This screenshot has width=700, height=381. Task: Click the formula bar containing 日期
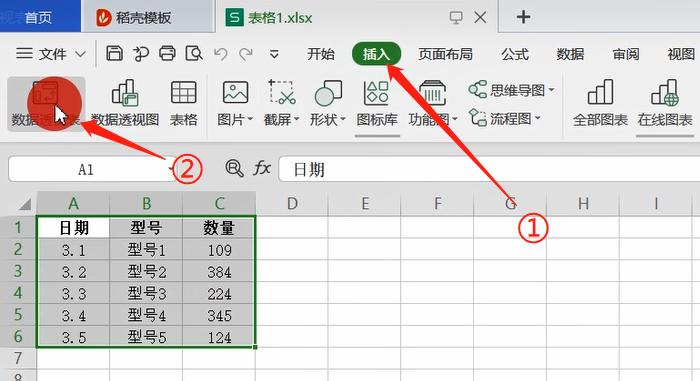[489, 169]
